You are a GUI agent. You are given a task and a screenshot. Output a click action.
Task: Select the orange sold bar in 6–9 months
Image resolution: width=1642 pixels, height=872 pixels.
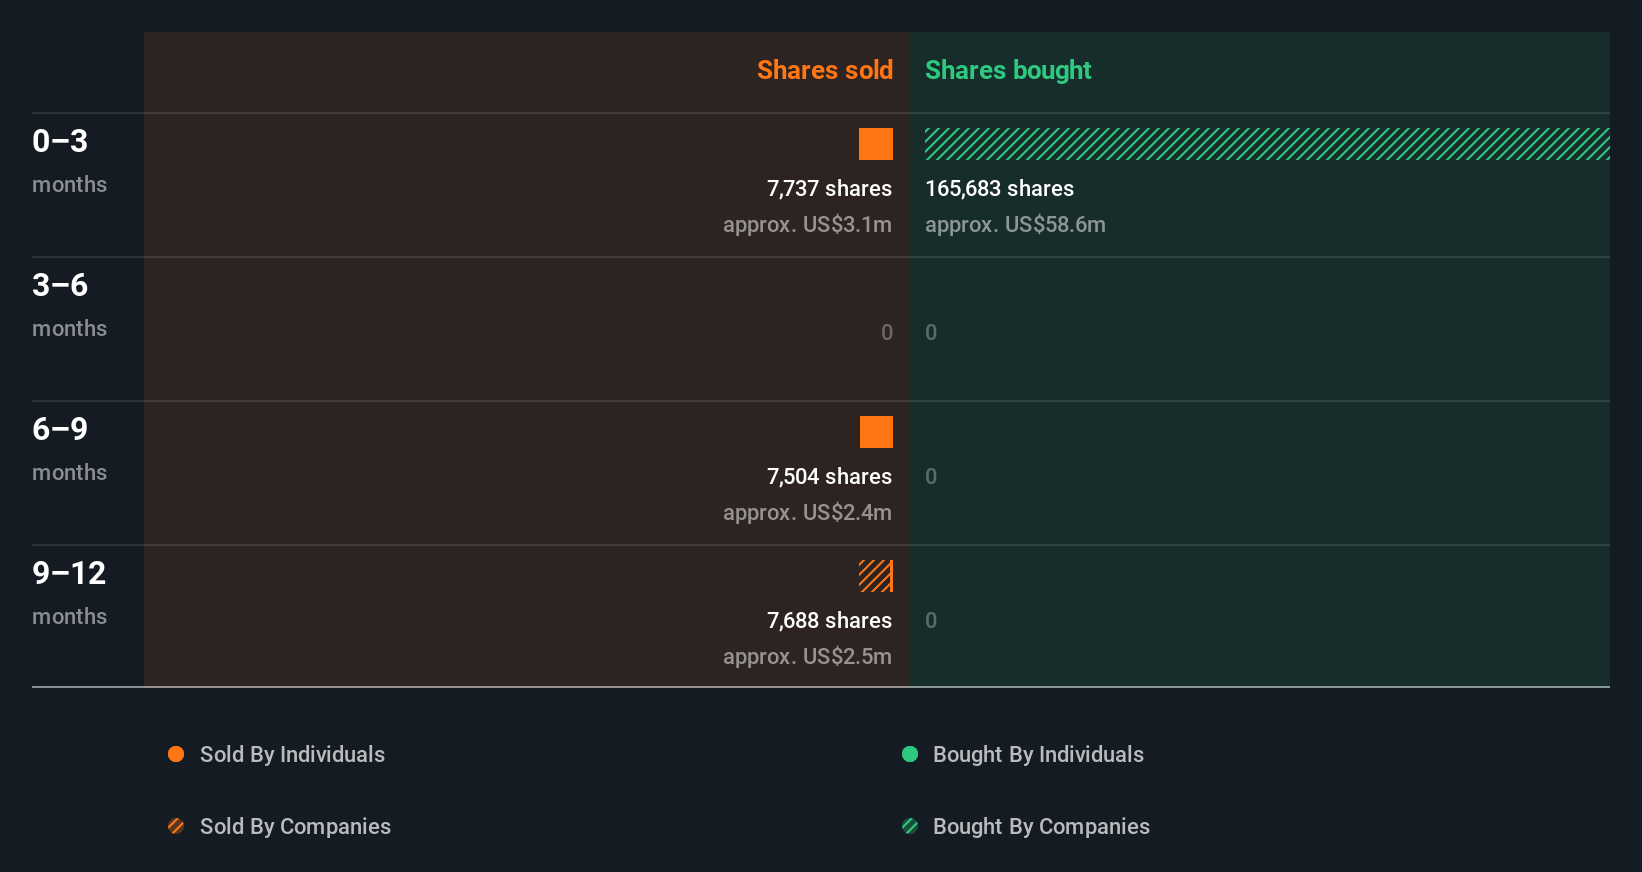point(876,432)
